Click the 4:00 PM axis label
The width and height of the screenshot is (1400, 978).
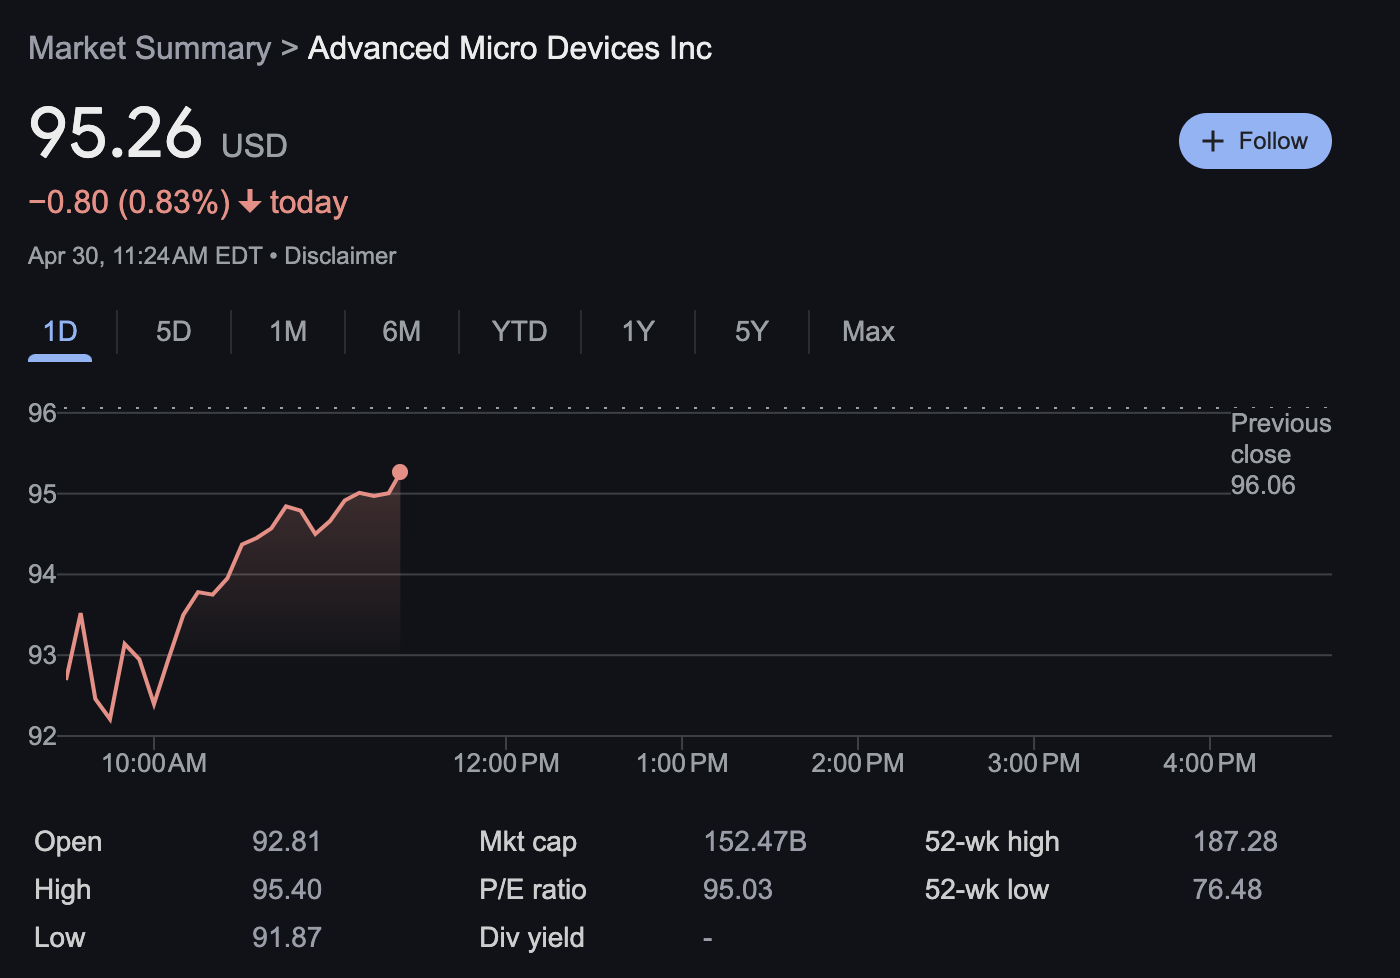pos(1210,763)
